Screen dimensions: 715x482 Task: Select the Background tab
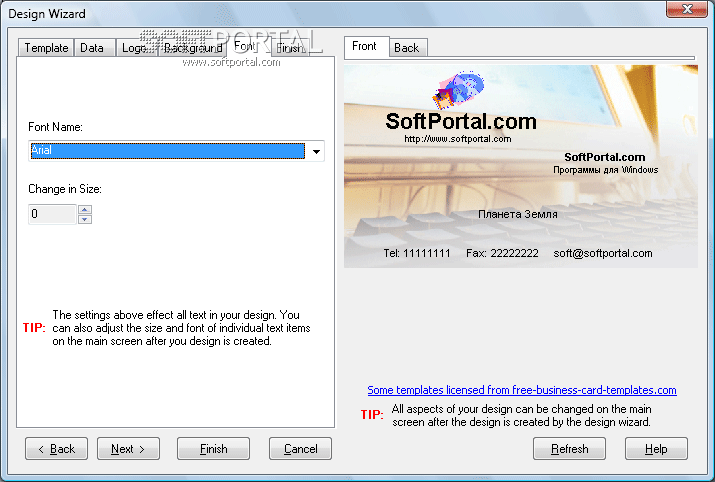click(192, 48)
